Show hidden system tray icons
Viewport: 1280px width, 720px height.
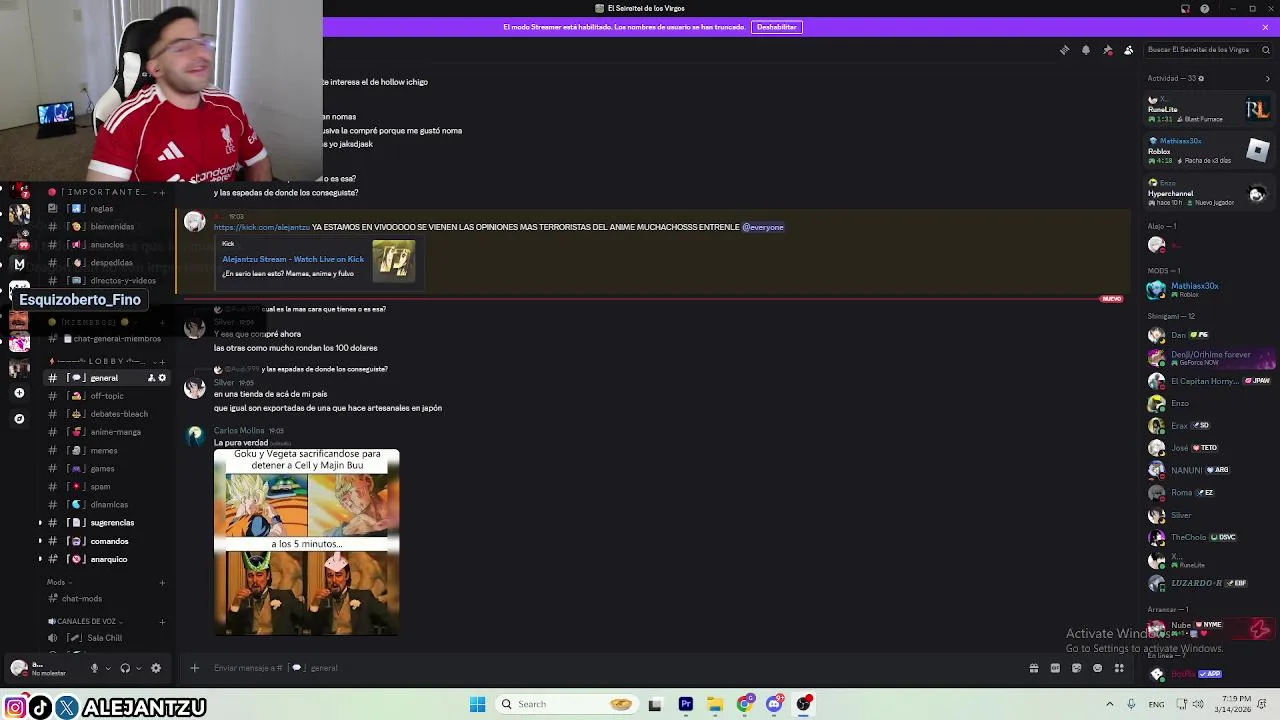click(x=1109, y=704)
